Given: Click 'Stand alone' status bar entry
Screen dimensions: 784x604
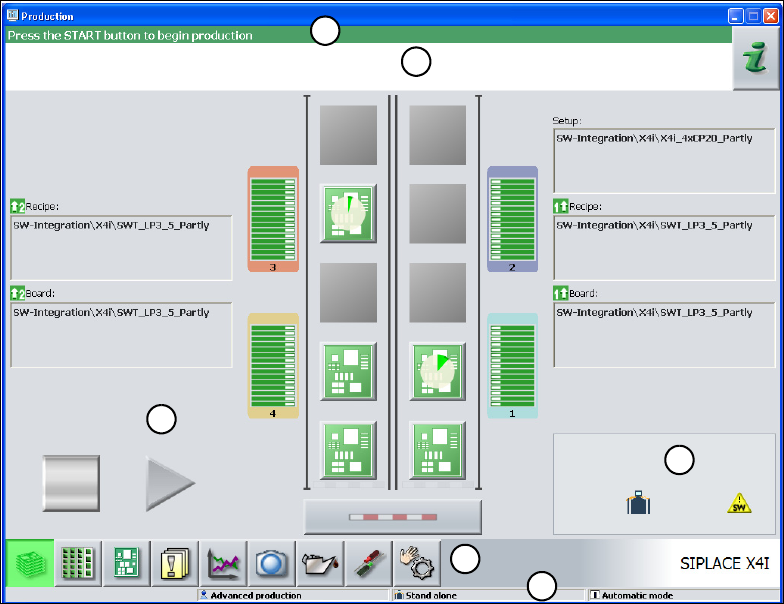Looking at the screenshot, I should [x=431, y=596].
